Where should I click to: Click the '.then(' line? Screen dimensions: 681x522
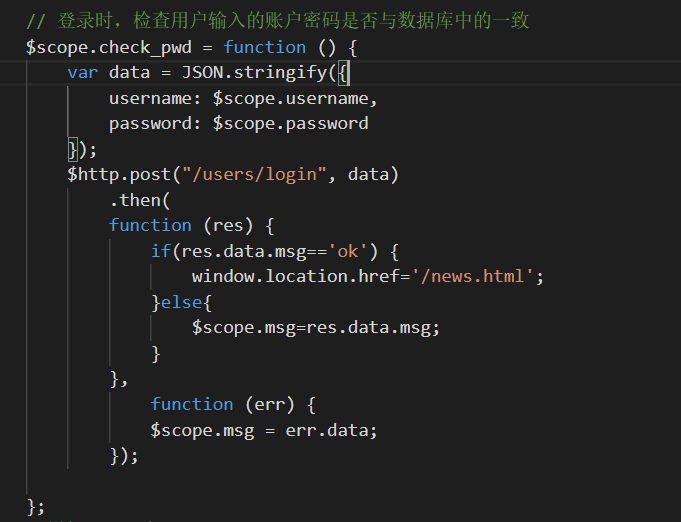pyautogui.click(x=140, y=200)
